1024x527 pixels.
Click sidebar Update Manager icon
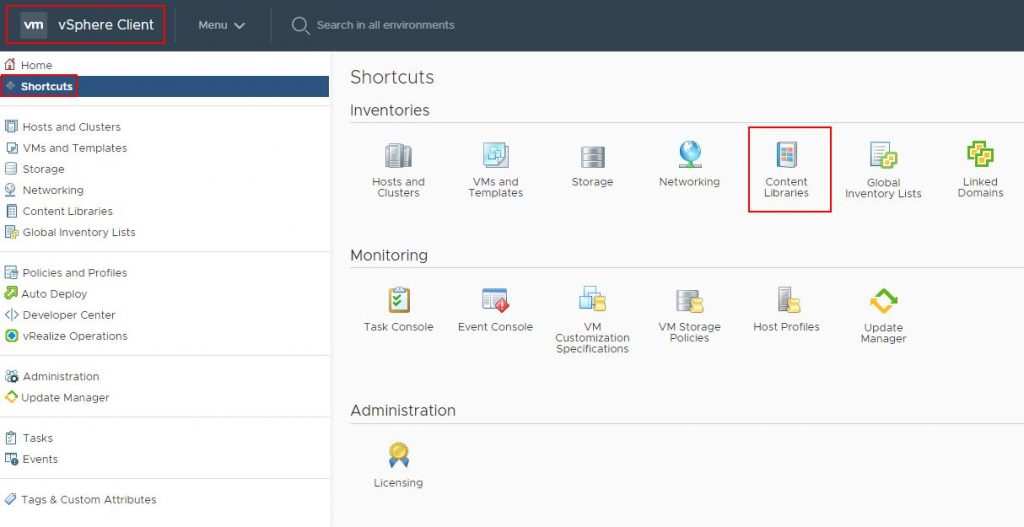[10, 397]
